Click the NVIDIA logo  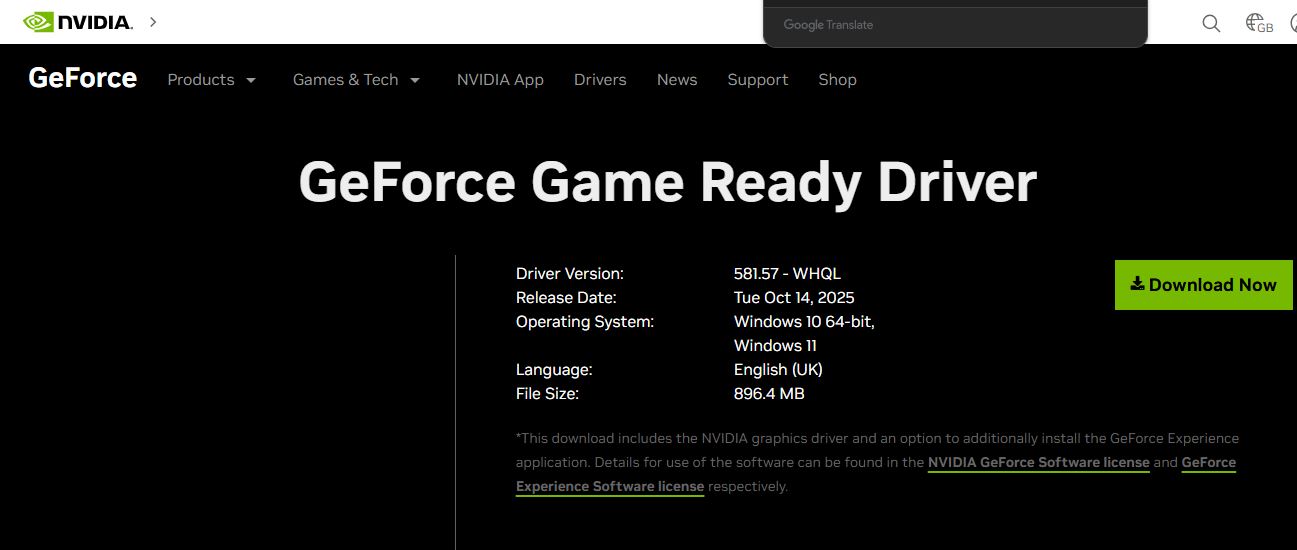[77, 22]
